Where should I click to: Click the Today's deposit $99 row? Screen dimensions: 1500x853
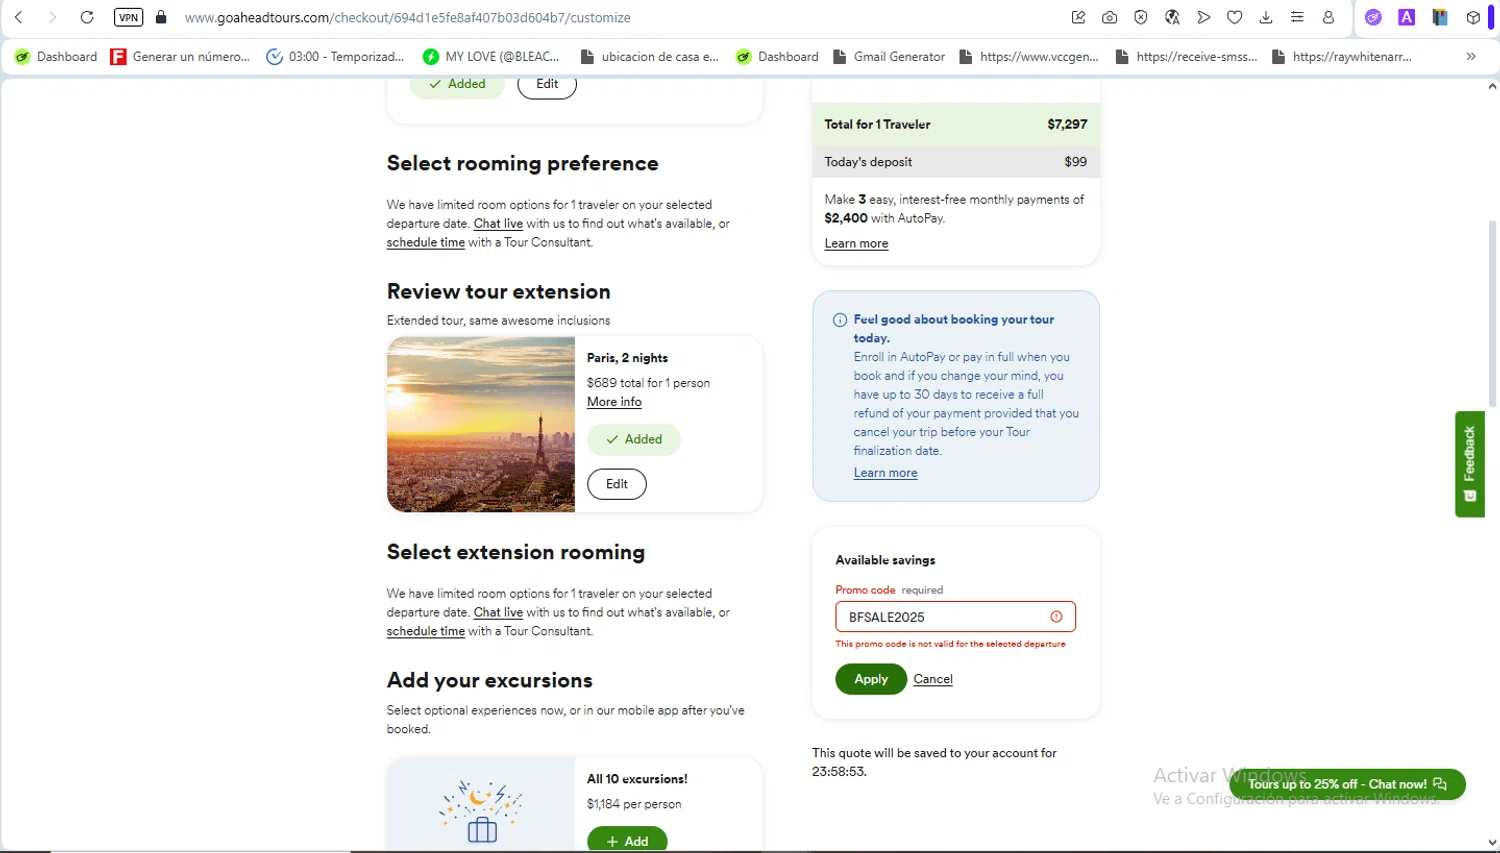pyautogui.click(x=956, y=162)
